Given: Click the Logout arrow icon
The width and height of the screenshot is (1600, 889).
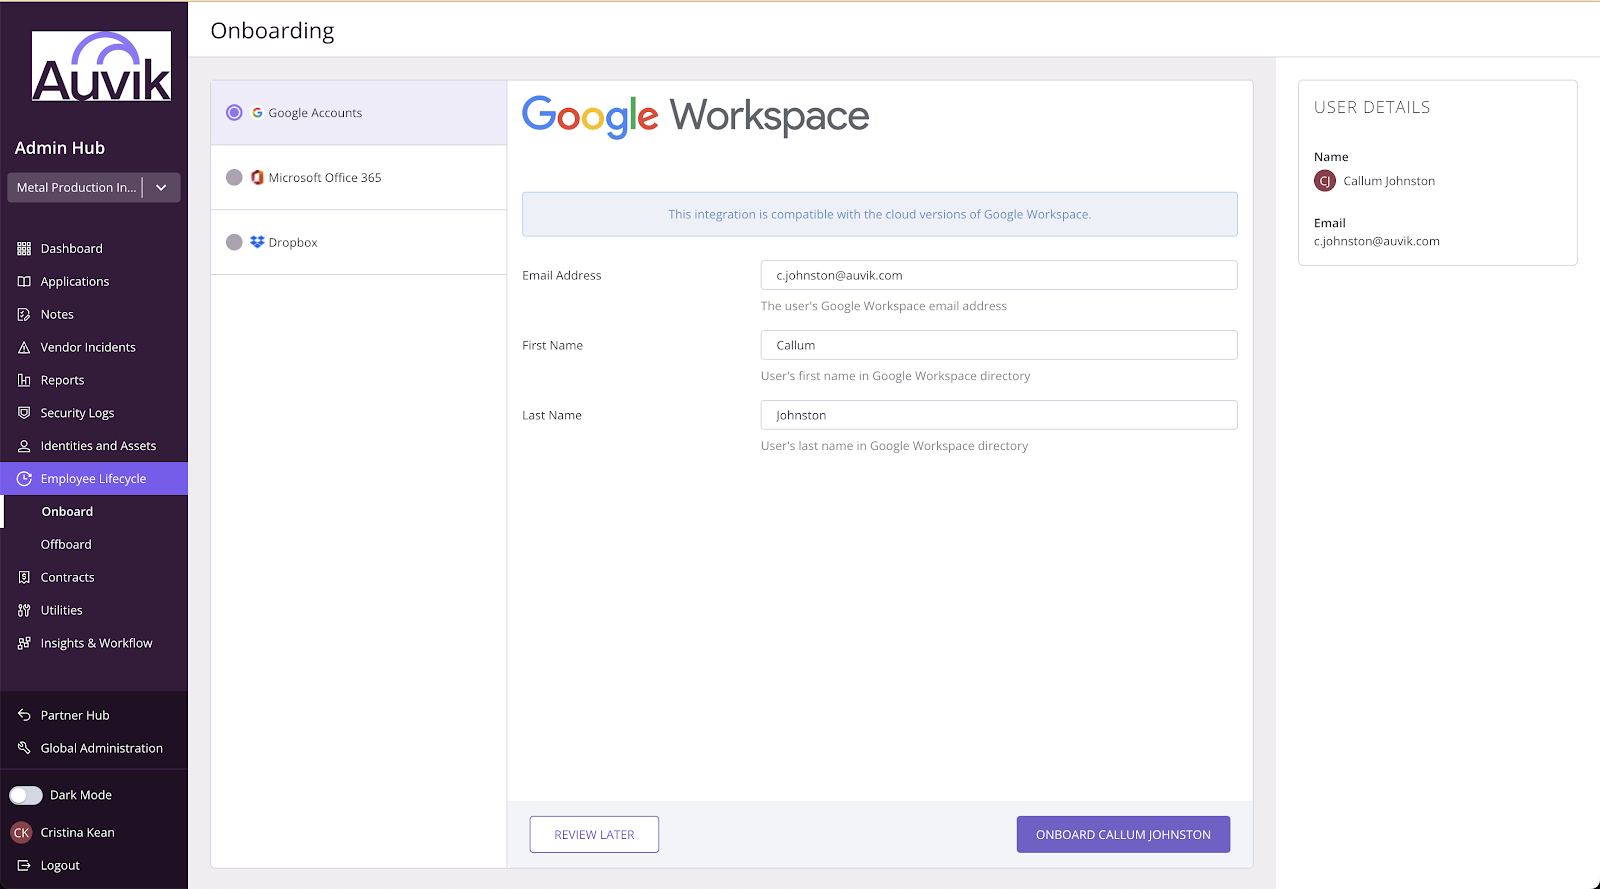Looking at the screenshot, I should point(24,865).
